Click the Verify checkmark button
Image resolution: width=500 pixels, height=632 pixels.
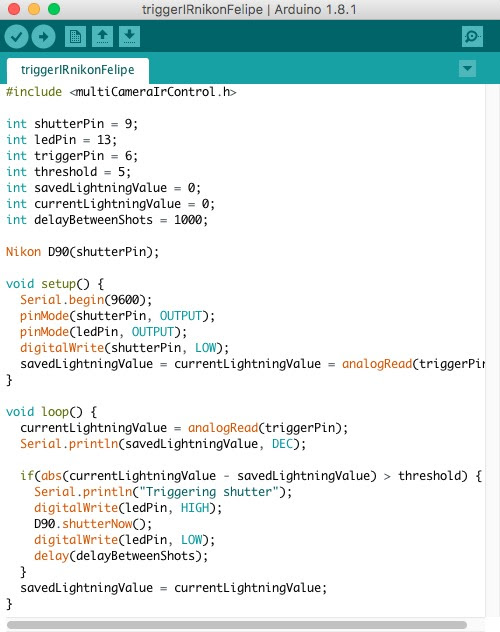tap(16, 37)
